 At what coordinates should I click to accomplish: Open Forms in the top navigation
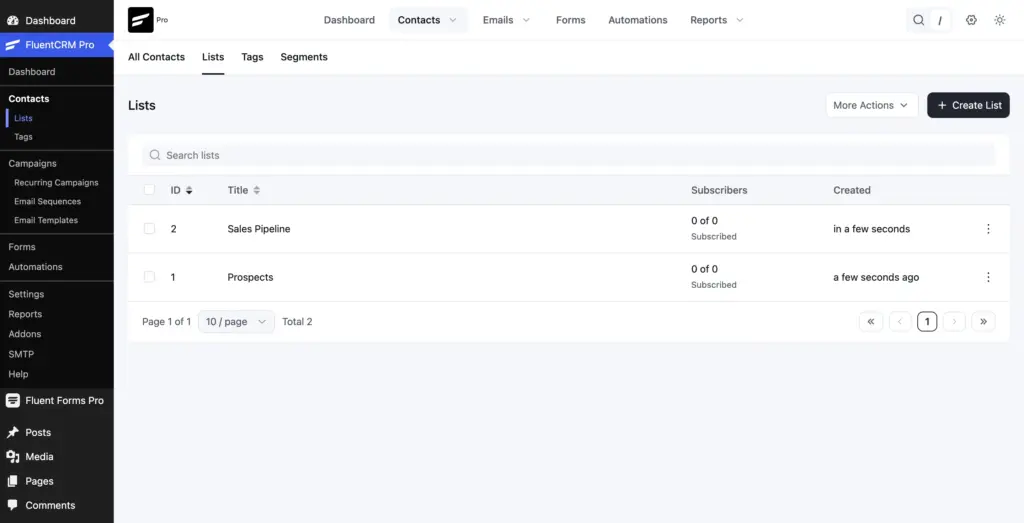coord(571,20)
